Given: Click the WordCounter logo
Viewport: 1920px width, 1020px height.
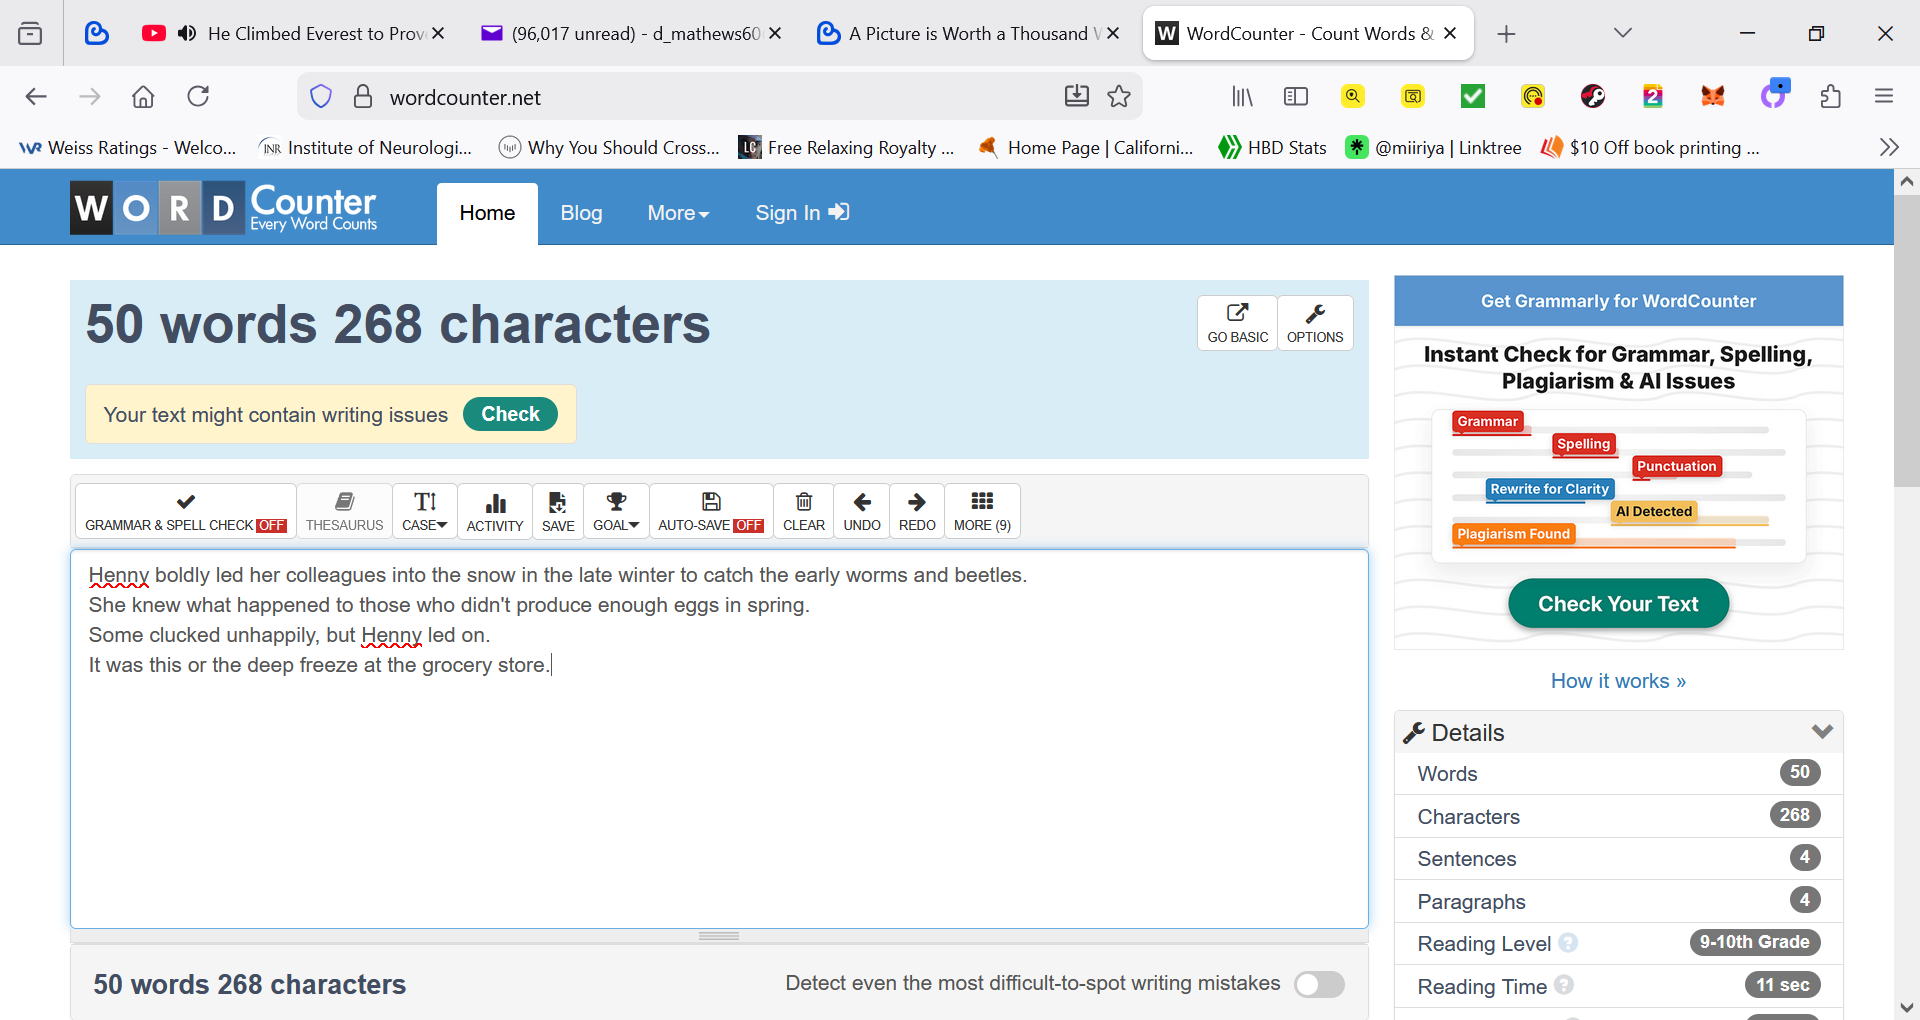Looking at the screenshot, I should [224, 207].
